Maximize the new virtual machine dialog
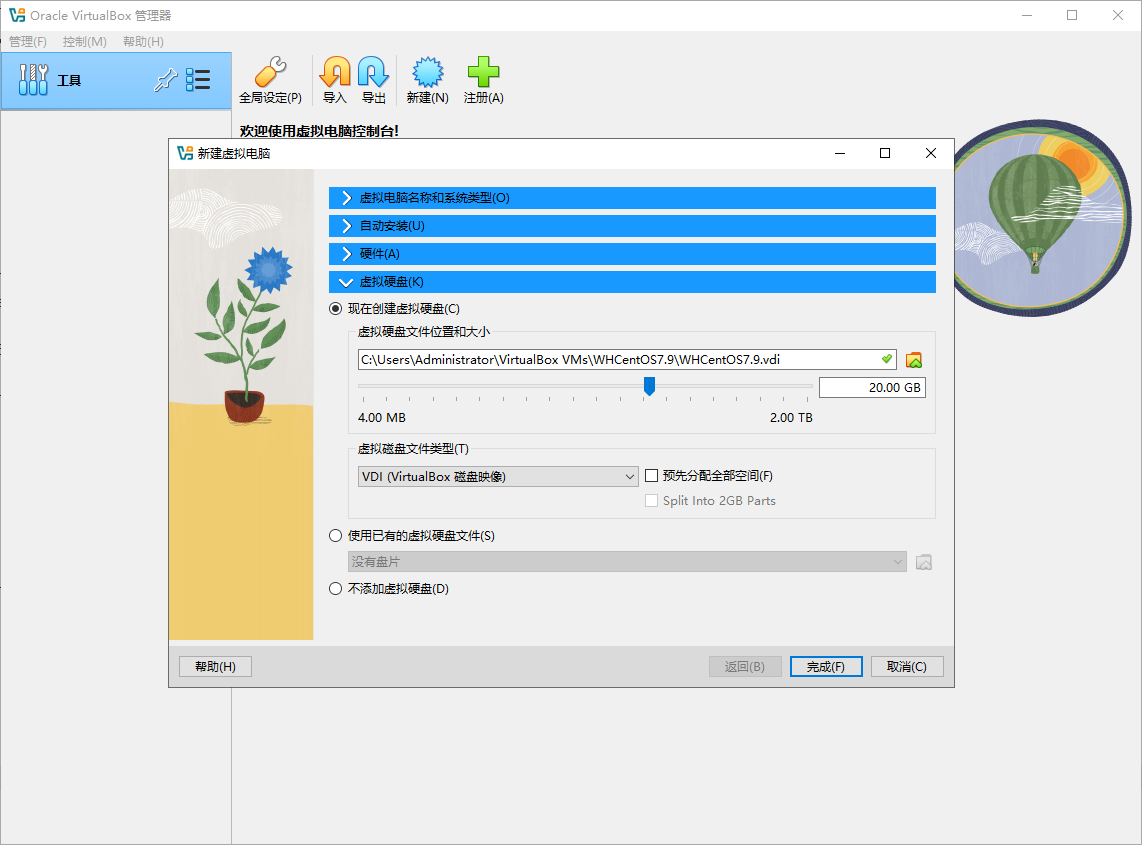The width and height of the screenshot is (1142, 845). click(x=885, y=153)
